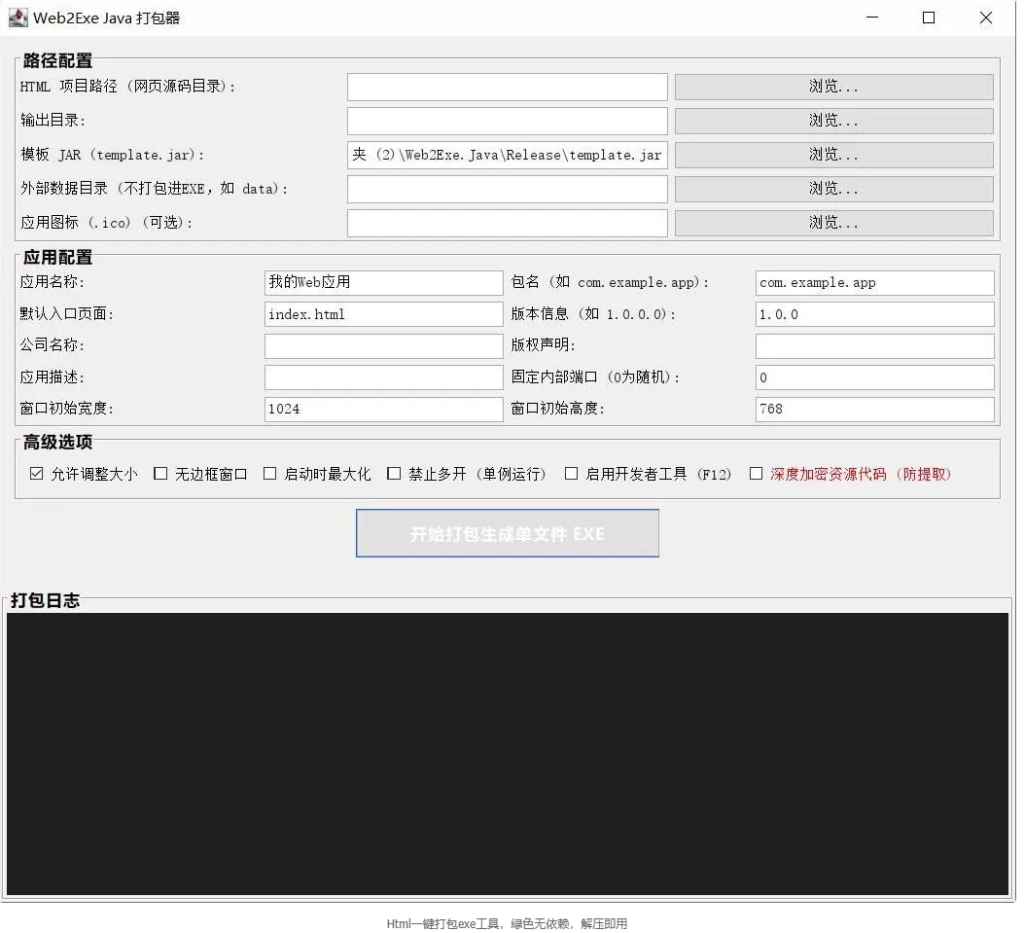1024x933 pixels.
Task: Click the 应用图标 (.ico)（可选）label
Action: point(106,223)
